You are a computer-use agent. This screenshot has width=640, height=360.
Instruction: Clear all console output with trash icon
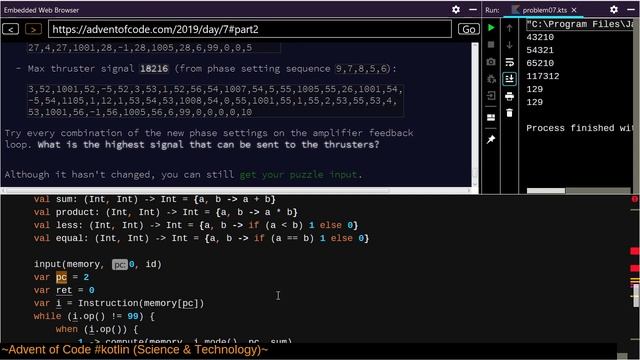click(509, 113)
